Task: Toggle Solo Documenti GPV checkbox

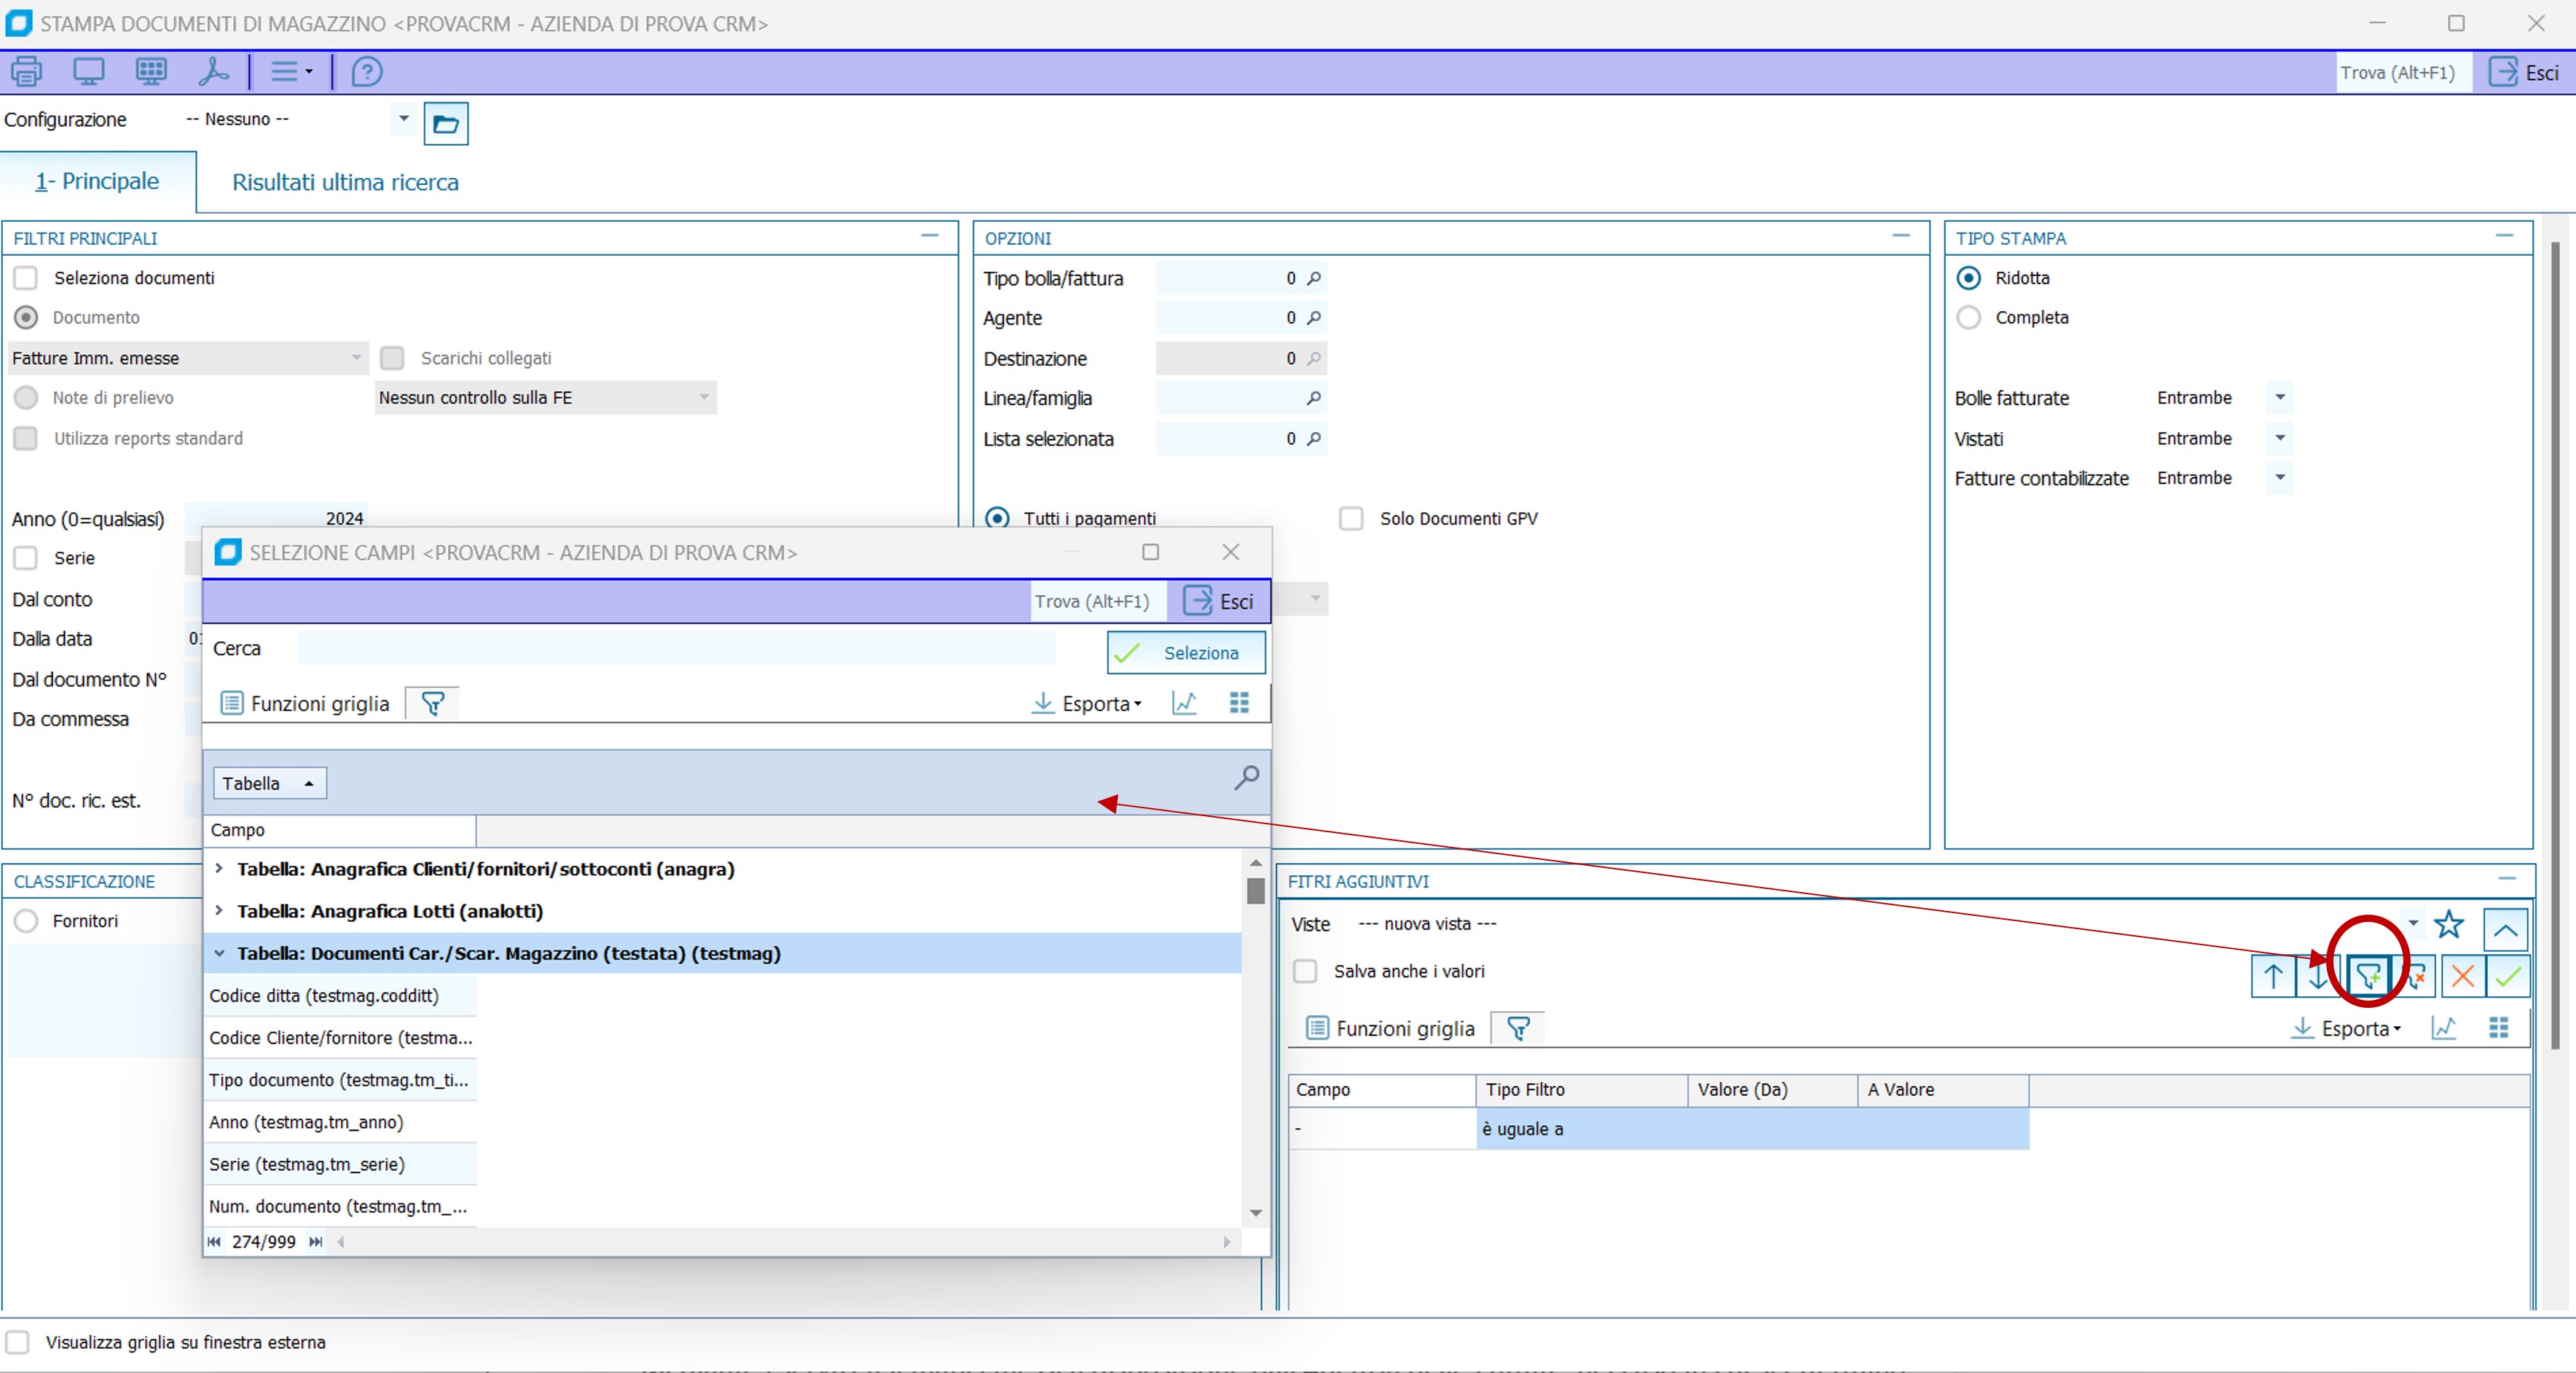Action: click(1351, 519)
